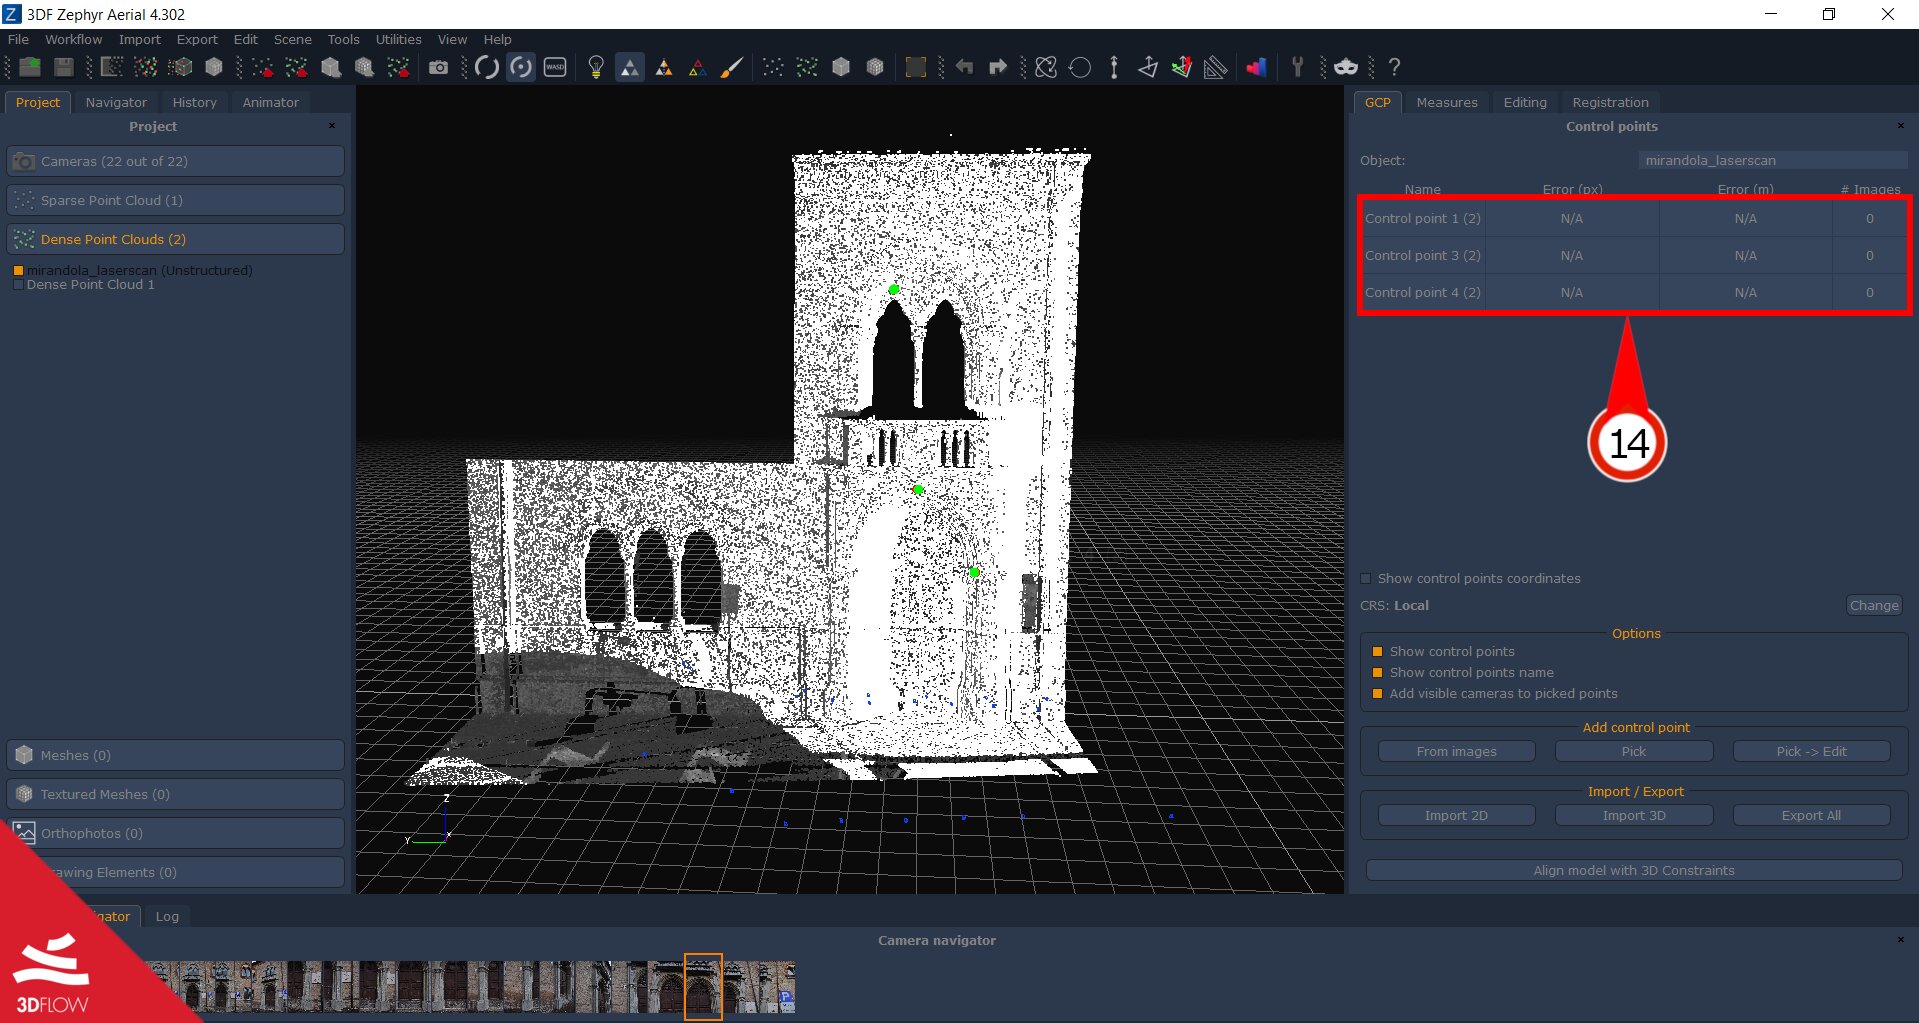Click the redo arrow icon

(998, 67)
